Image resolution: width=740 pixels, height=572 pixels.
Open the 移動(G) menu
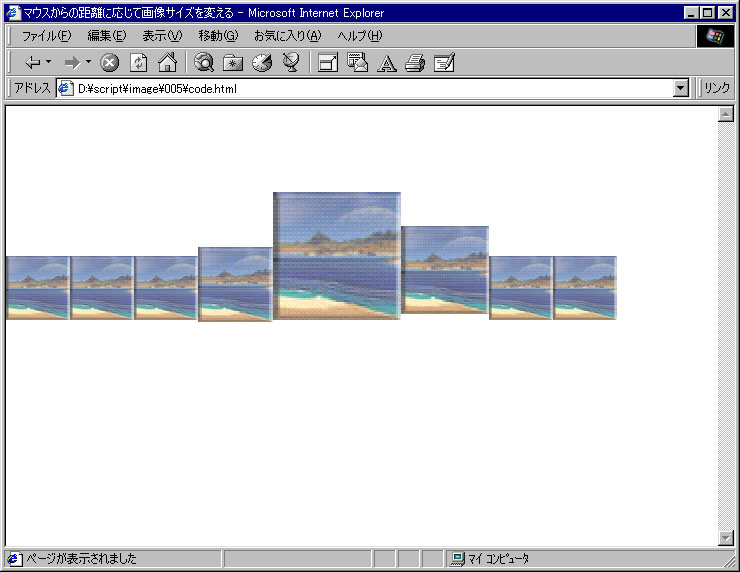(219, 36)
